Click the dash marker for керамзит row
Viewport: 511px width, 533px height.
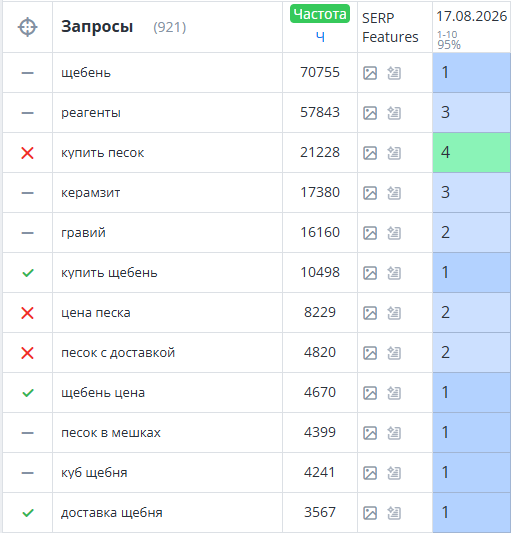pyautogui.click(x=28, y=193)
